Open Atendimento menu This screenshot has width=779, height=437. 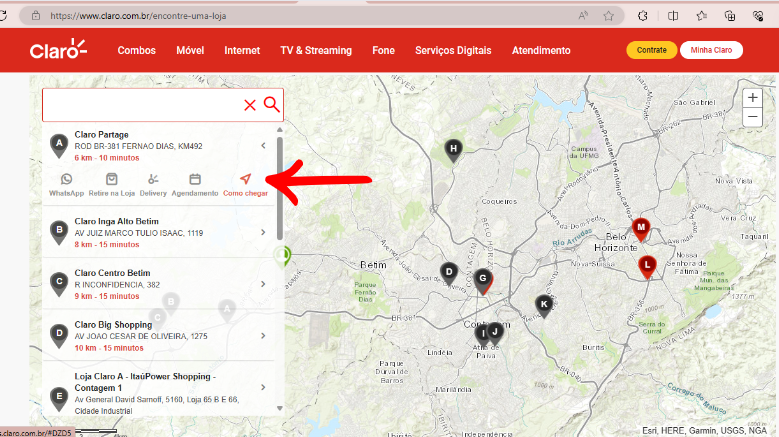coord(541,50)
